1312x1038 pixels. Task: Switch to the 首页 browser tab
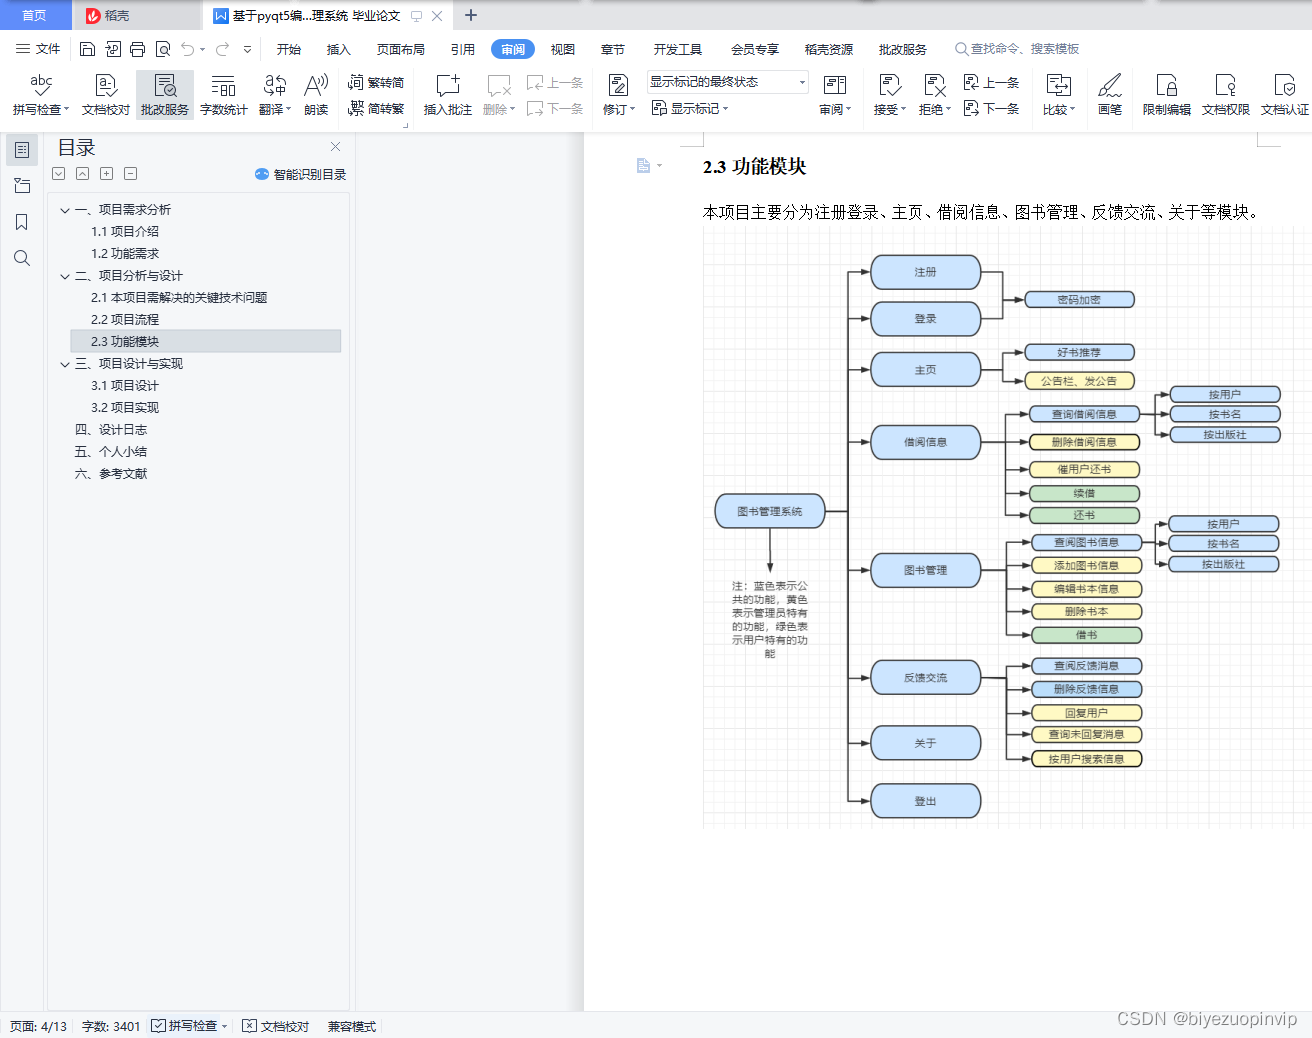click(35, 15)
